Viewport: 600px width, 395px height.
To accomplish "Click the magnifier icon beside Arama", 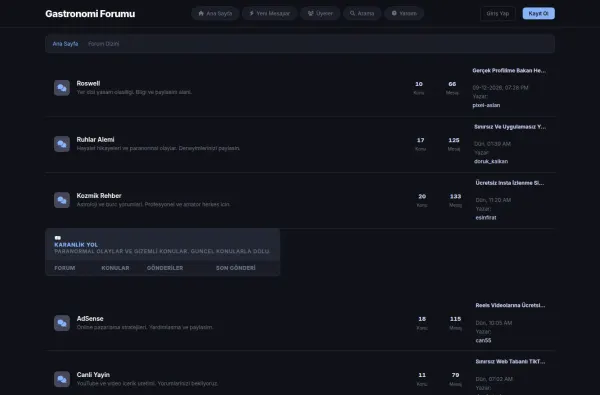I will [352, 13].
